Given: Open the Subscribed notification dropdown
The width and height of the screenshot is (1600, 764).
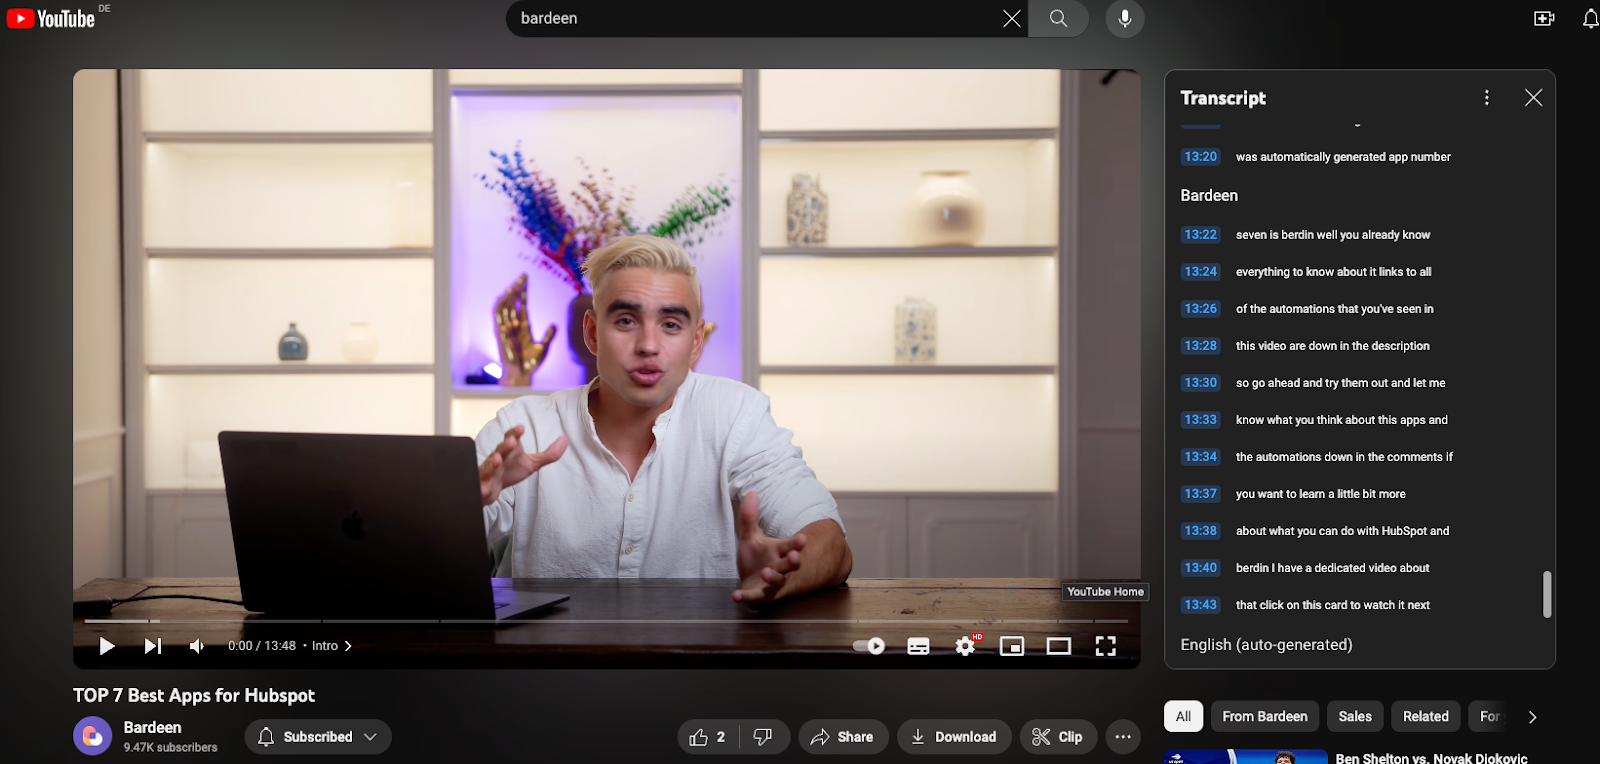Looking at the screenshot, I should tap(318, 737).
